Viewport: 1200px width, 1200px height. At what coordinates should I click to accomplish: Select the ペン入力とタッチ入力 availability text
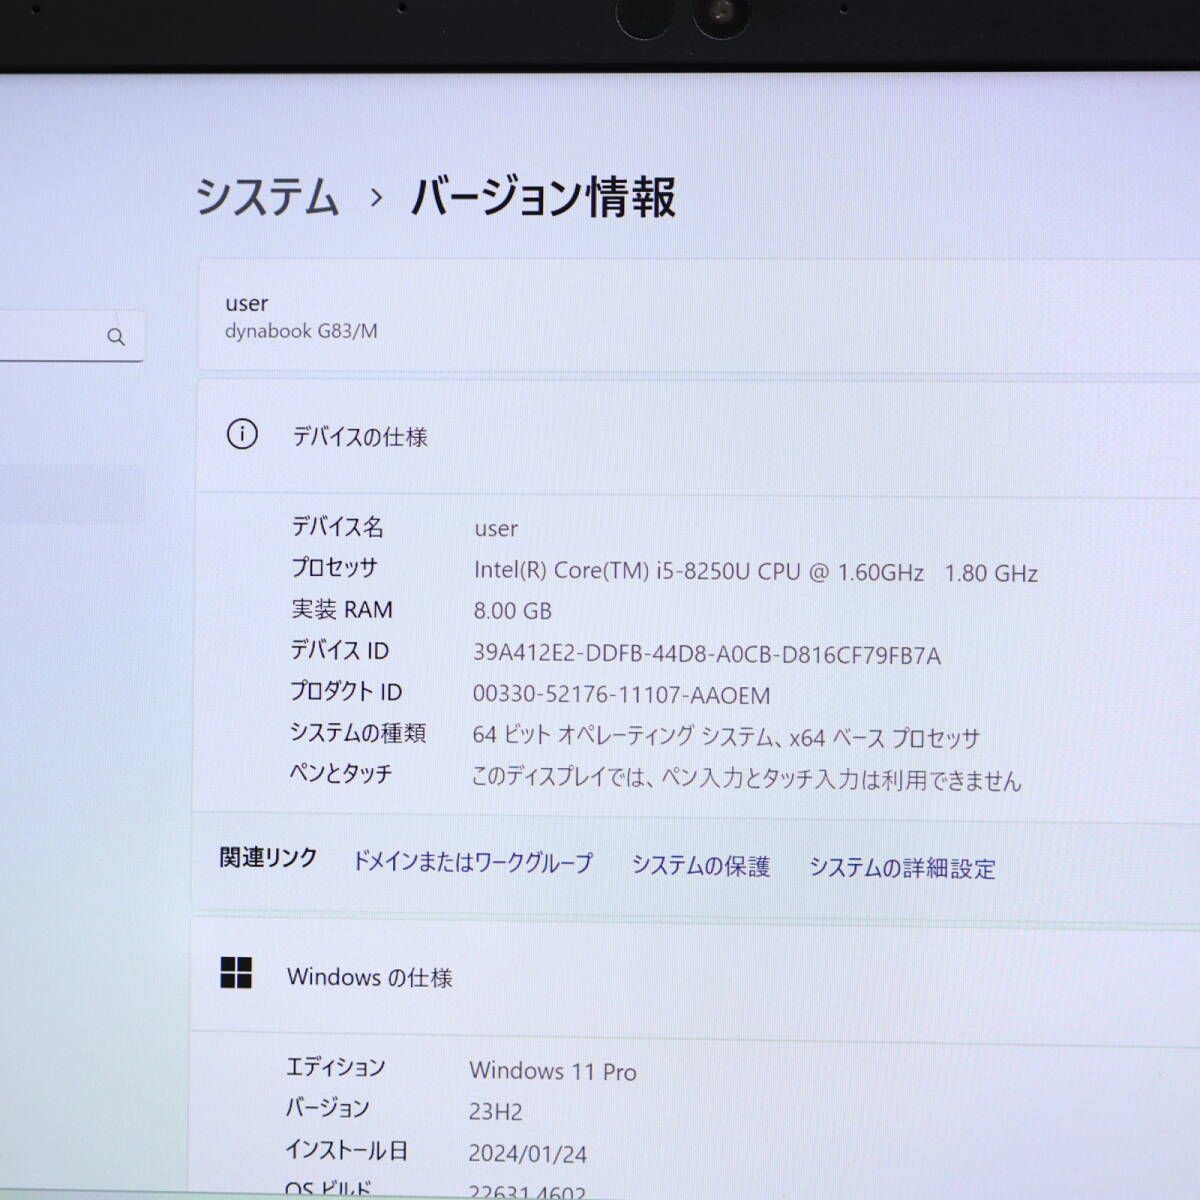click(x=747, y=778)
